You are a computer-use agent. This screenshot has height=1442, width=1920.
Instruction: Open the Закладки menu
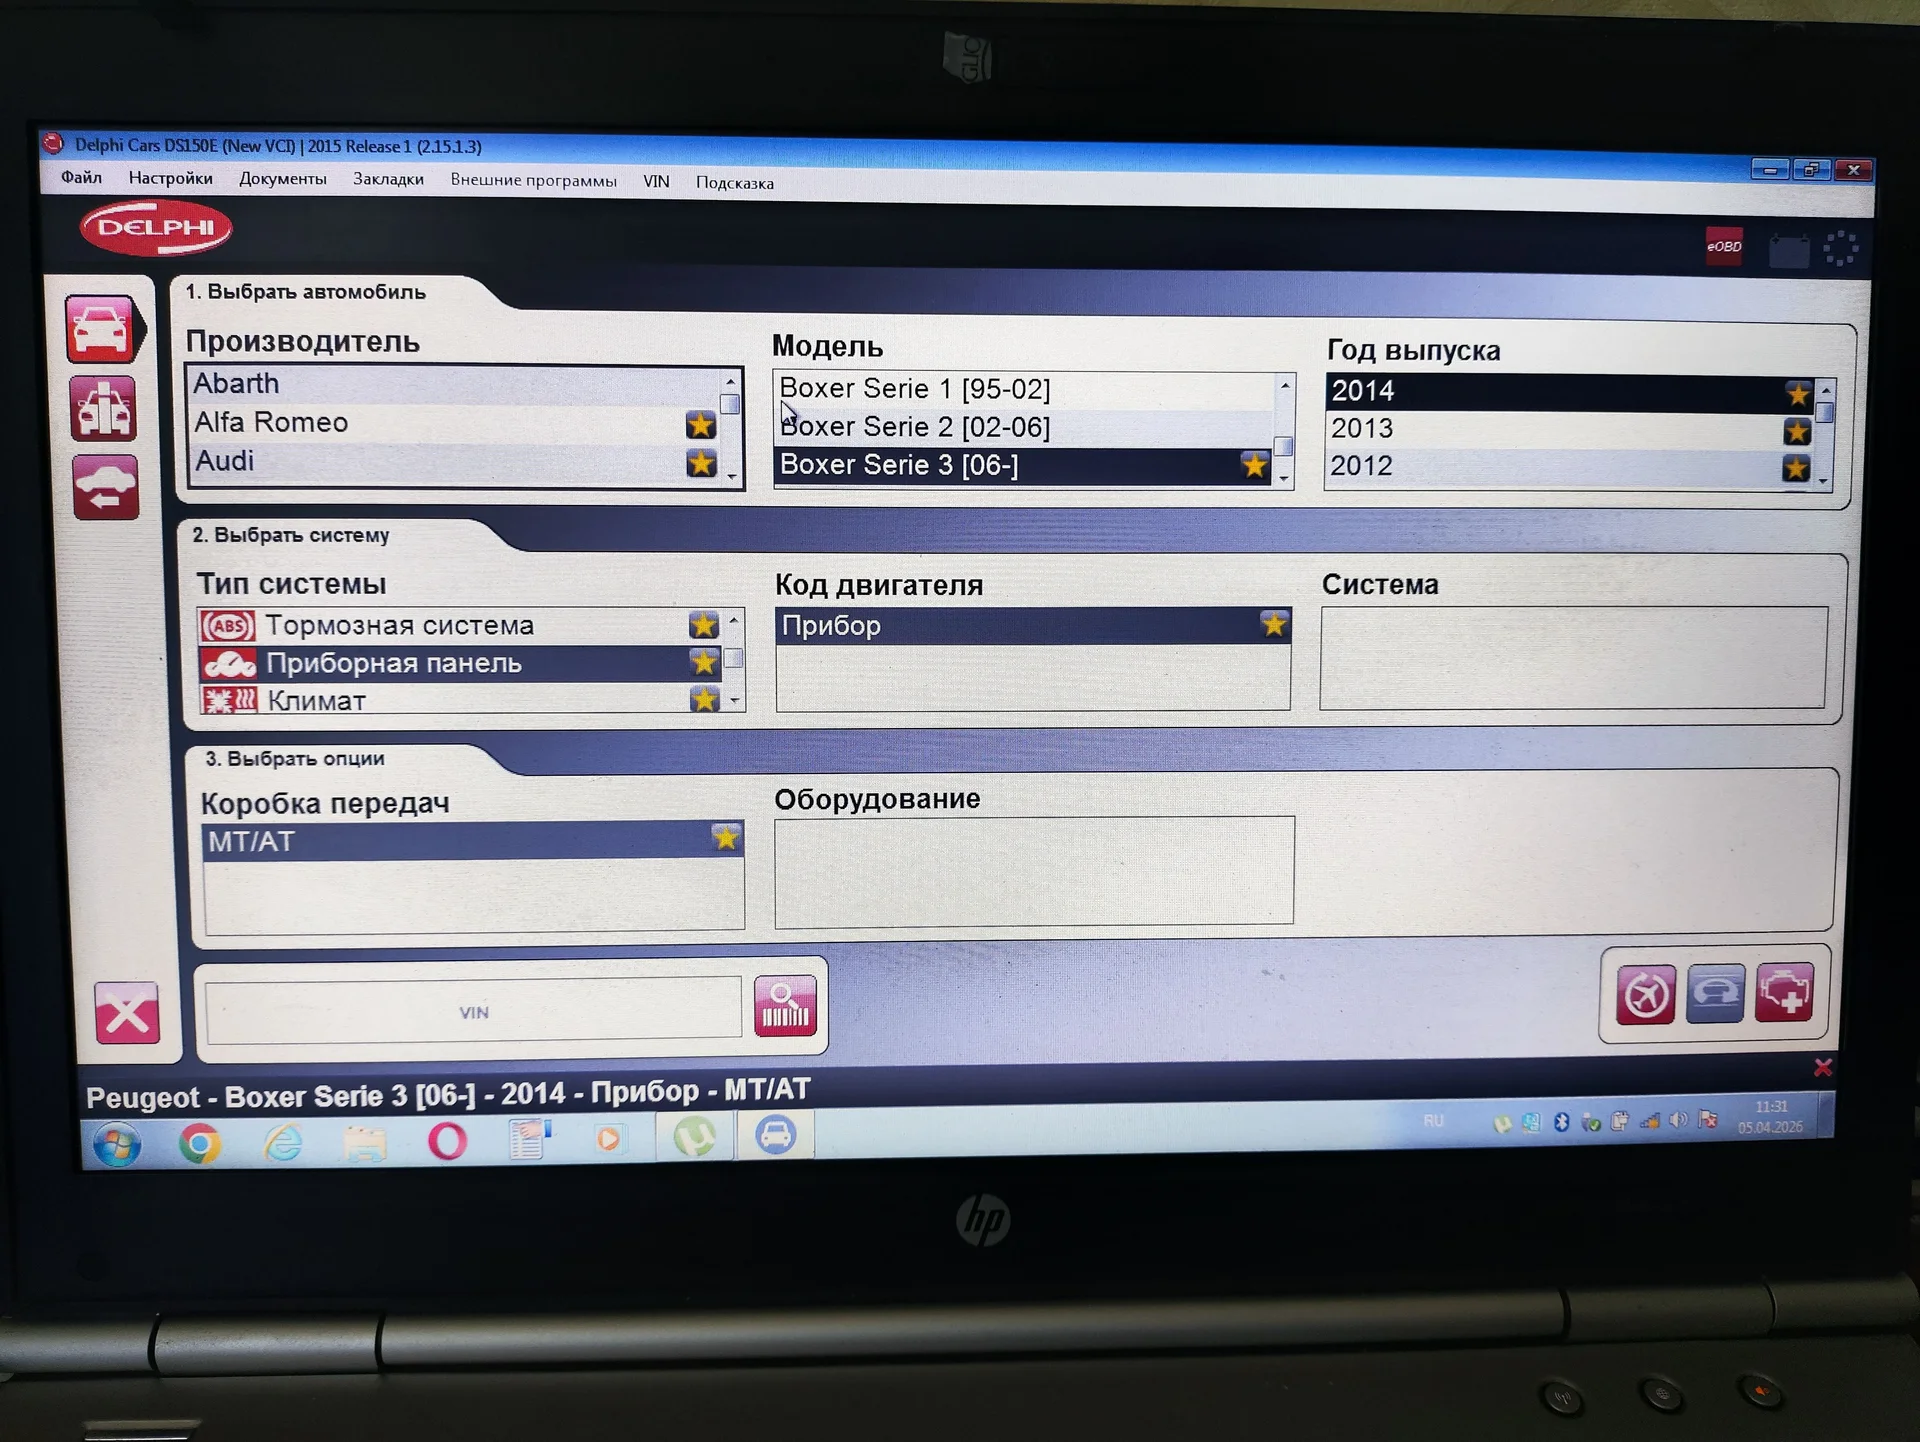pos(388,179)
